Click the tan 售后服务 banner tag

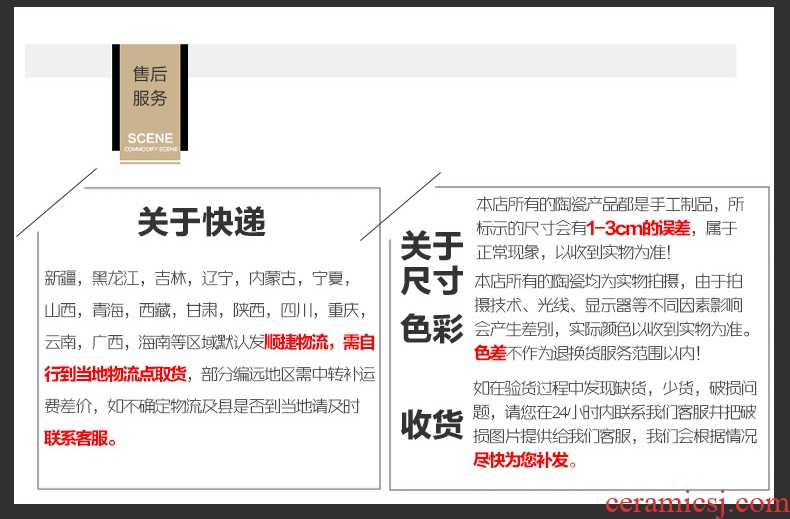[x=150, y=86]
